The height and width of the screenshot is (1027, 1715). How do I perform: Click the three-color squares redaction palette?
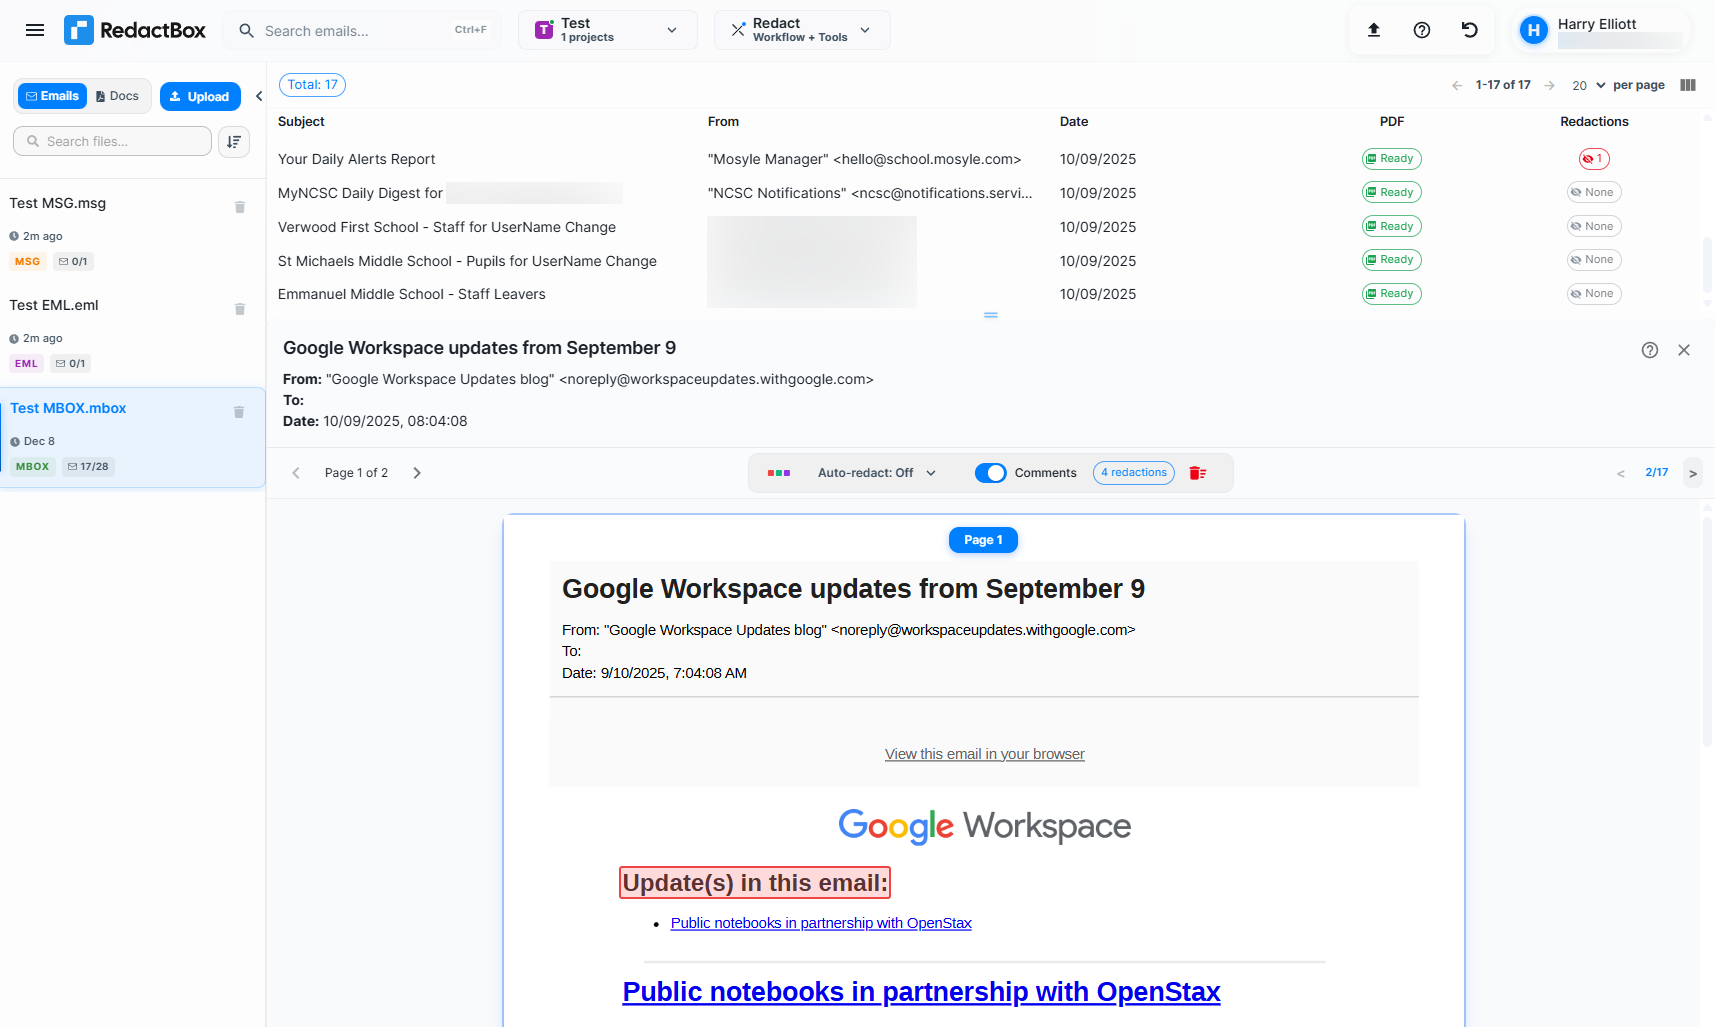pyautogui.click(x=779, y=473)
